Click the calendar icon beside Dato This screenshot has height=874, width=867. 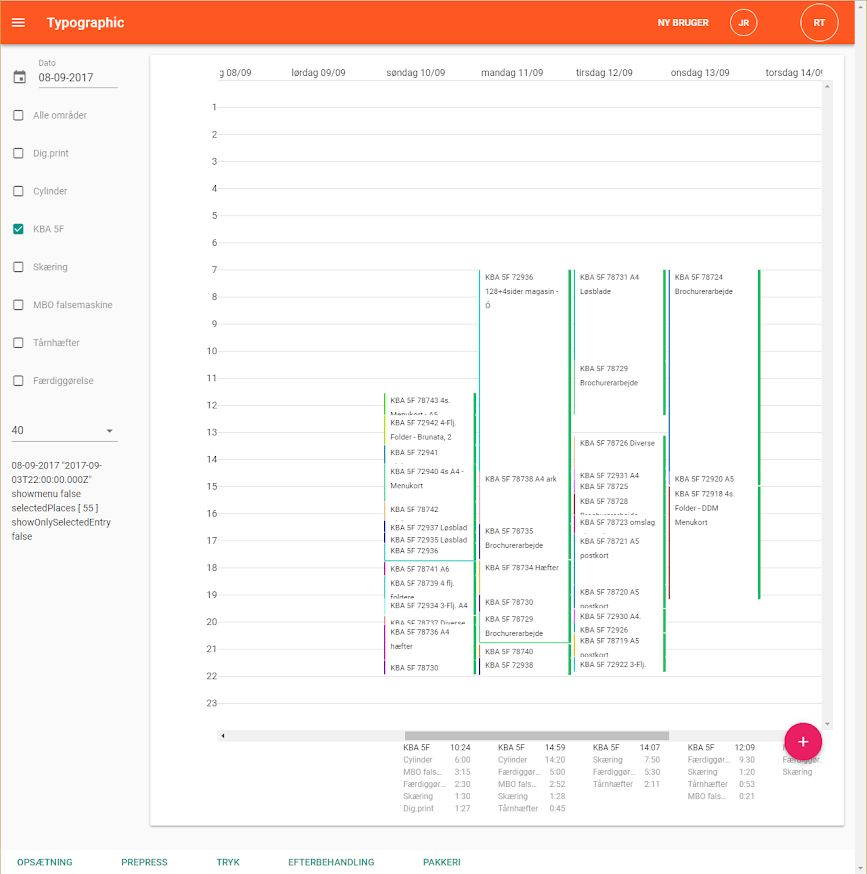(x=20, y=77)
